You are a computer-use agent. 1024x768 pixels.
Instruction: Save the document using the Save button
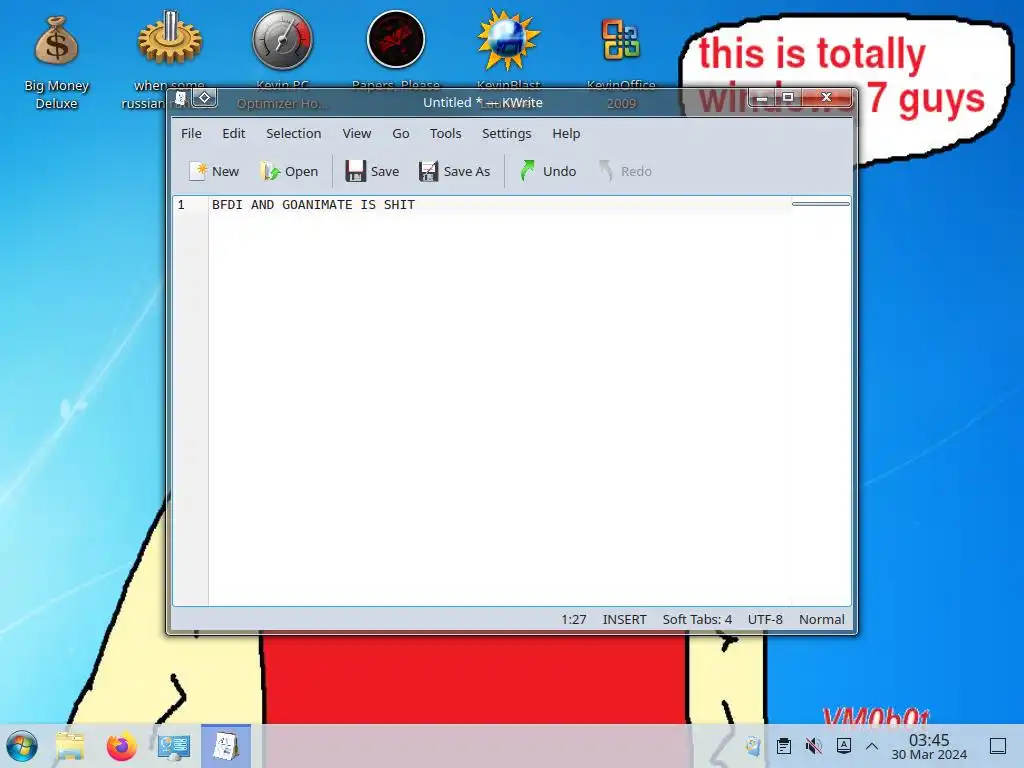[372, 171]
